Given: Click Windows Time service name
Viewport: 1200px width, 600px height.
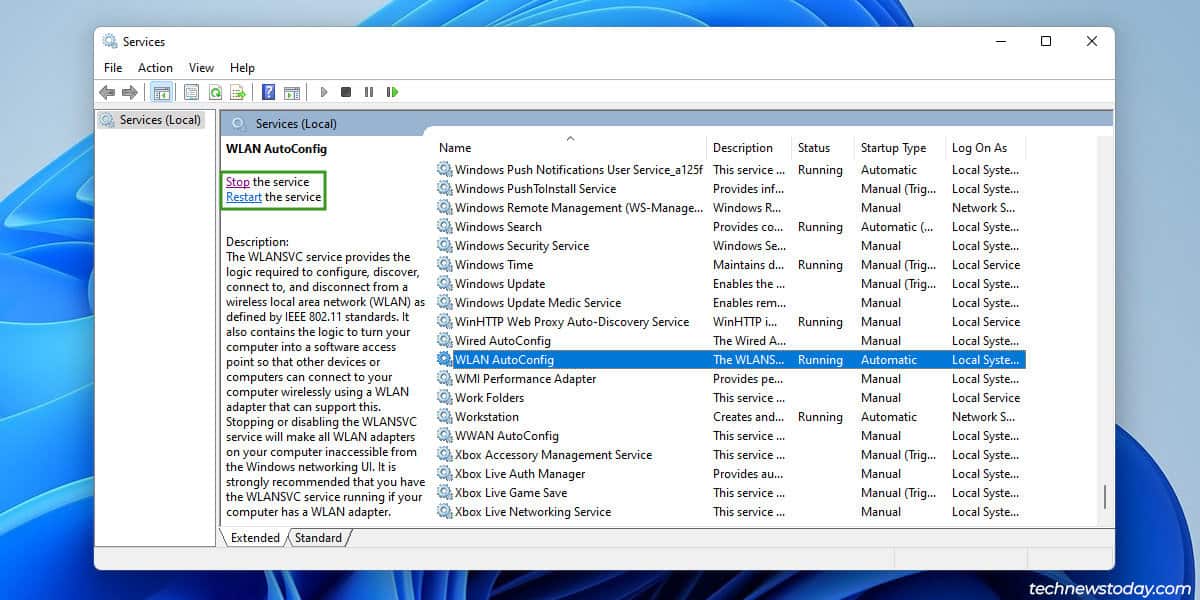Looking at the screenshot, I should [494, 265].
